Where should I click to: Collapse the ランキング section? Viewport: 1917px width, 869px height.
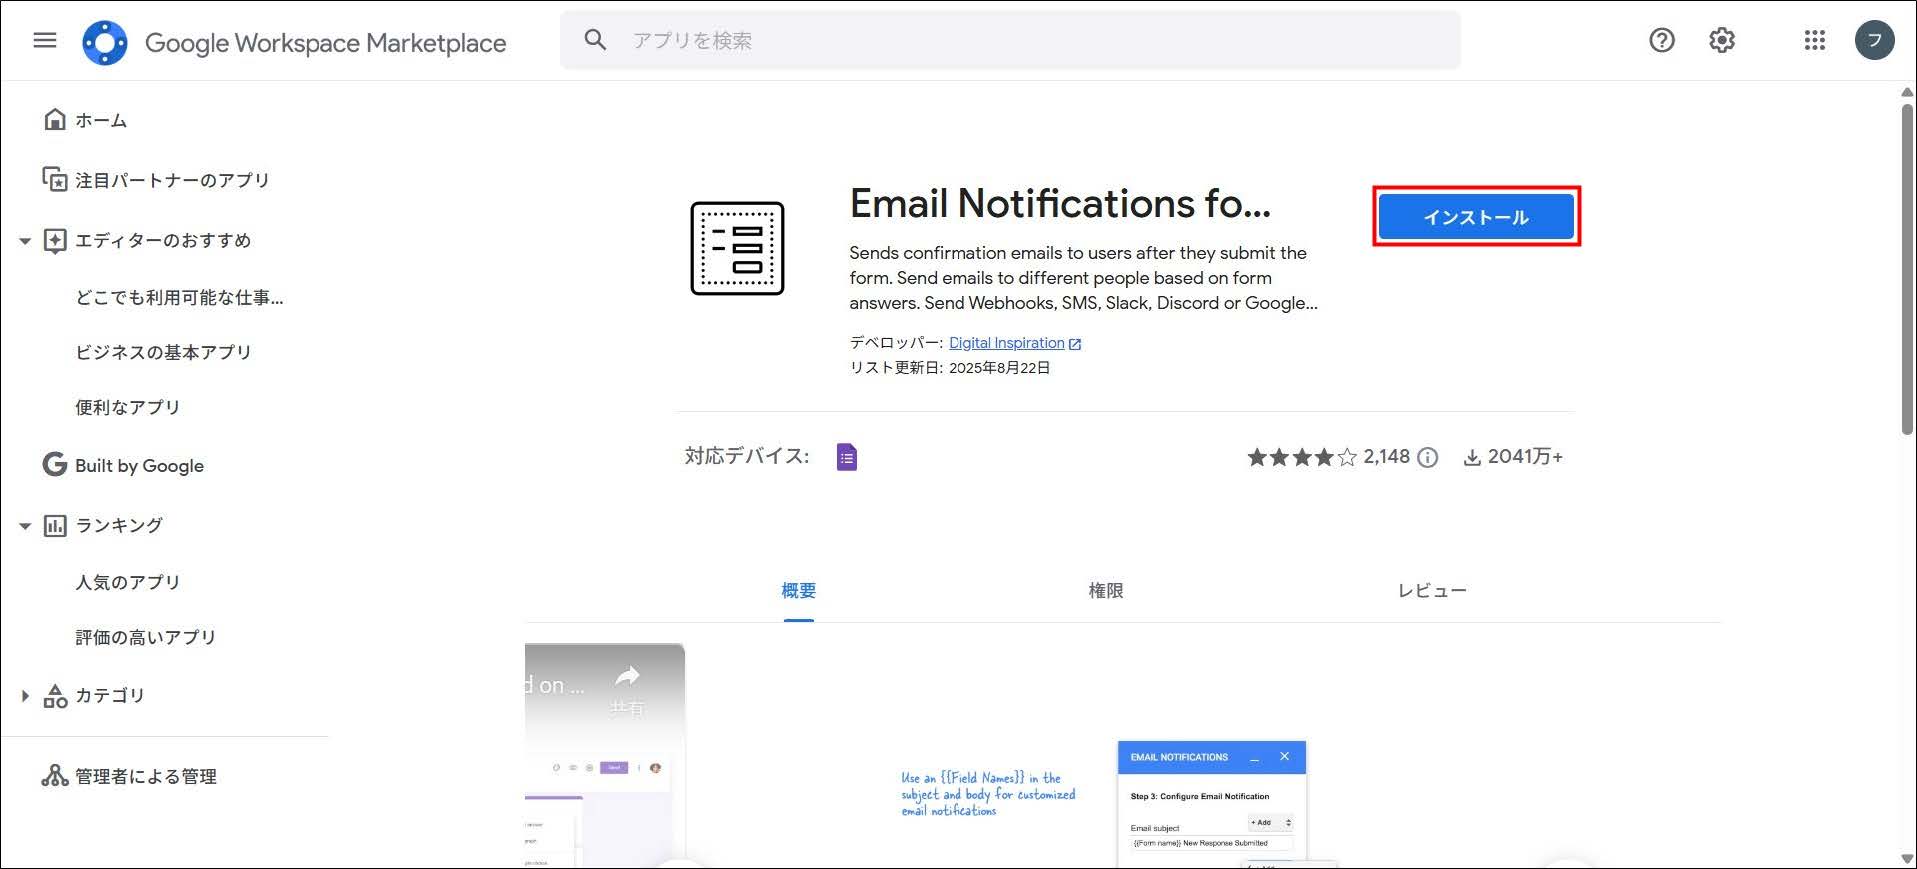pos(25,526)
